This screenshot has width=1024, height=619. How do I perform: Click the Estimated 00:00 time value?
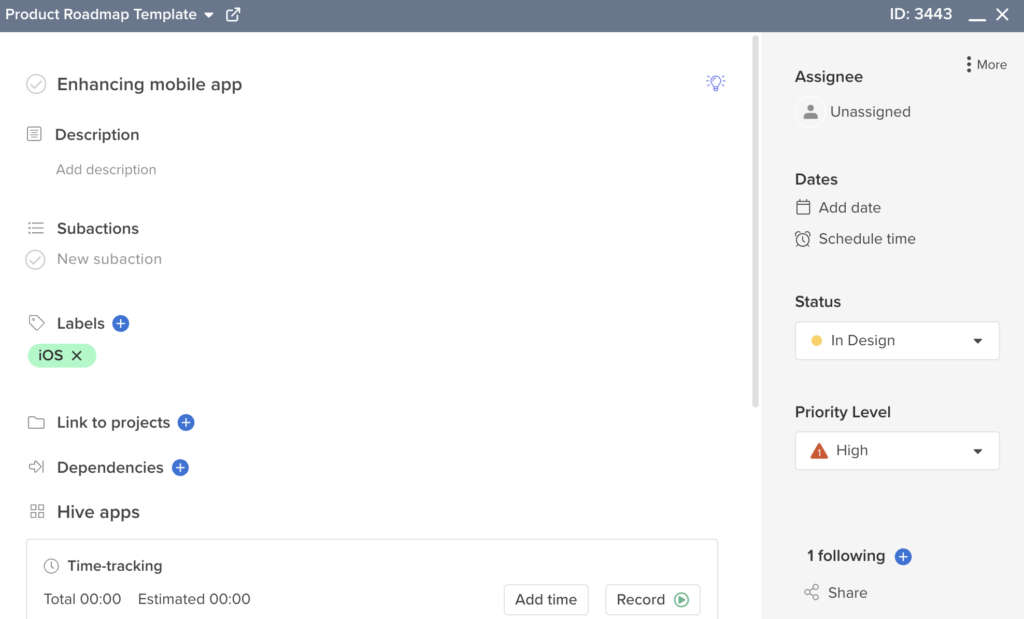[x=194, y=599]
